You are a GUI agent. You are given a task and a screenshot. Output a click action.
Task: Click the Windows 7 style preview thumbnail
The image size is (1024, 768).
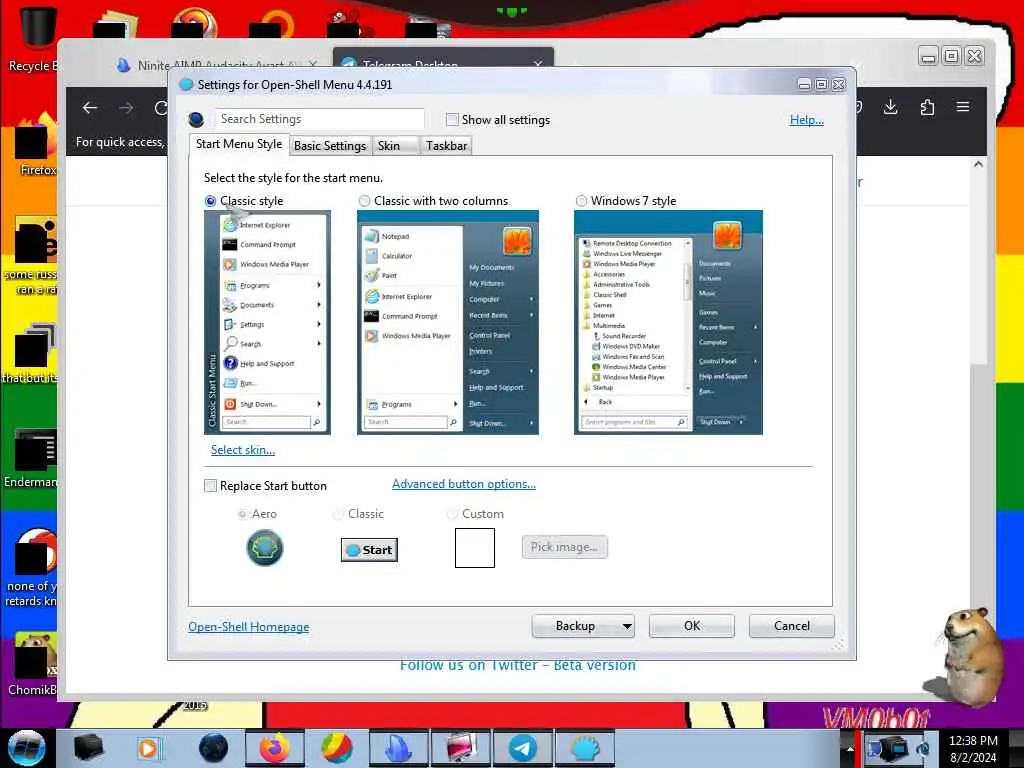click(668, 323)
